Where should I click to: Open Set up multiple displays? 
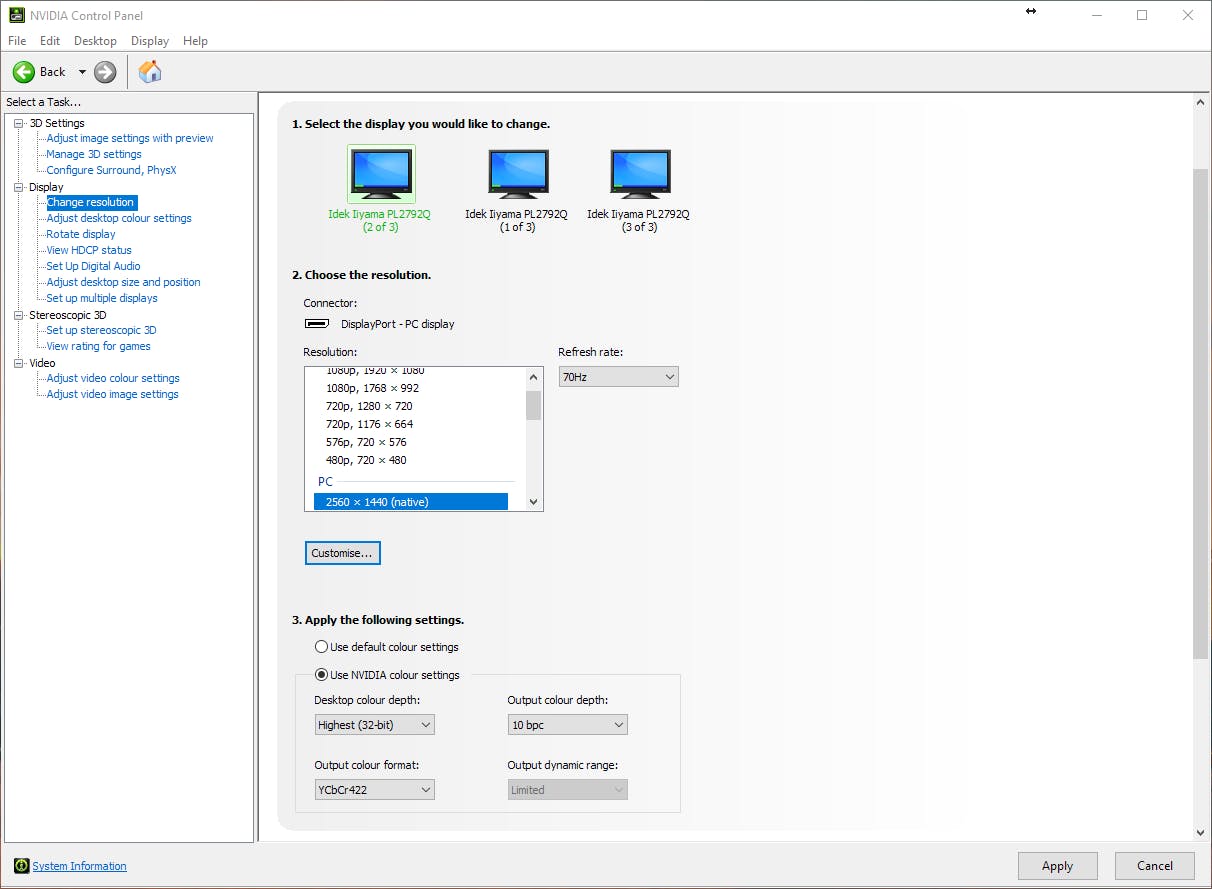click(102, 298)
